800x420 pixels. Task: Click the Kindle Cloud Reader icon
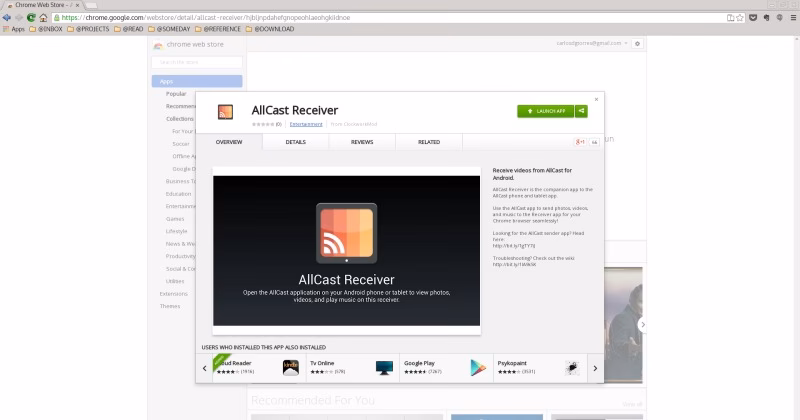click(291, 367)
